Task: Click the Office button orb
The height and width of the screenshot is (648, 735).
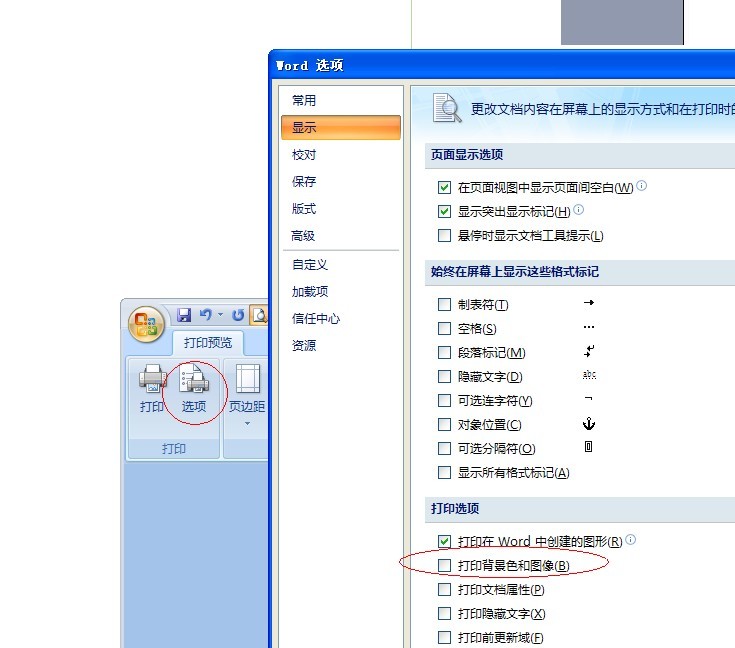Action: pos(146,324)
